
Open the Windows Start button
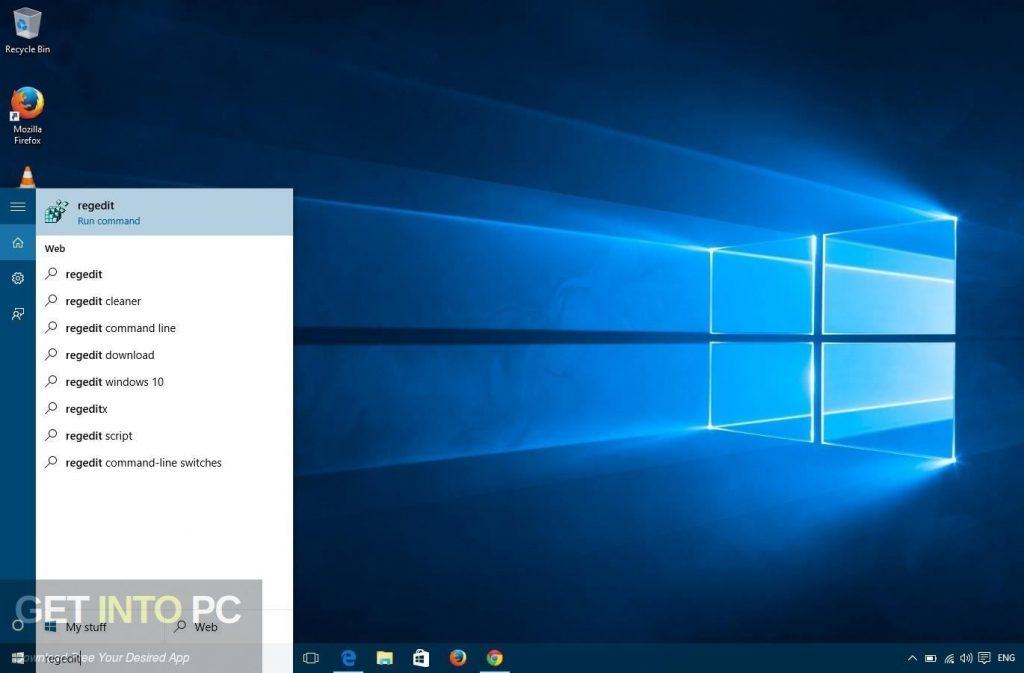(18, 658)
